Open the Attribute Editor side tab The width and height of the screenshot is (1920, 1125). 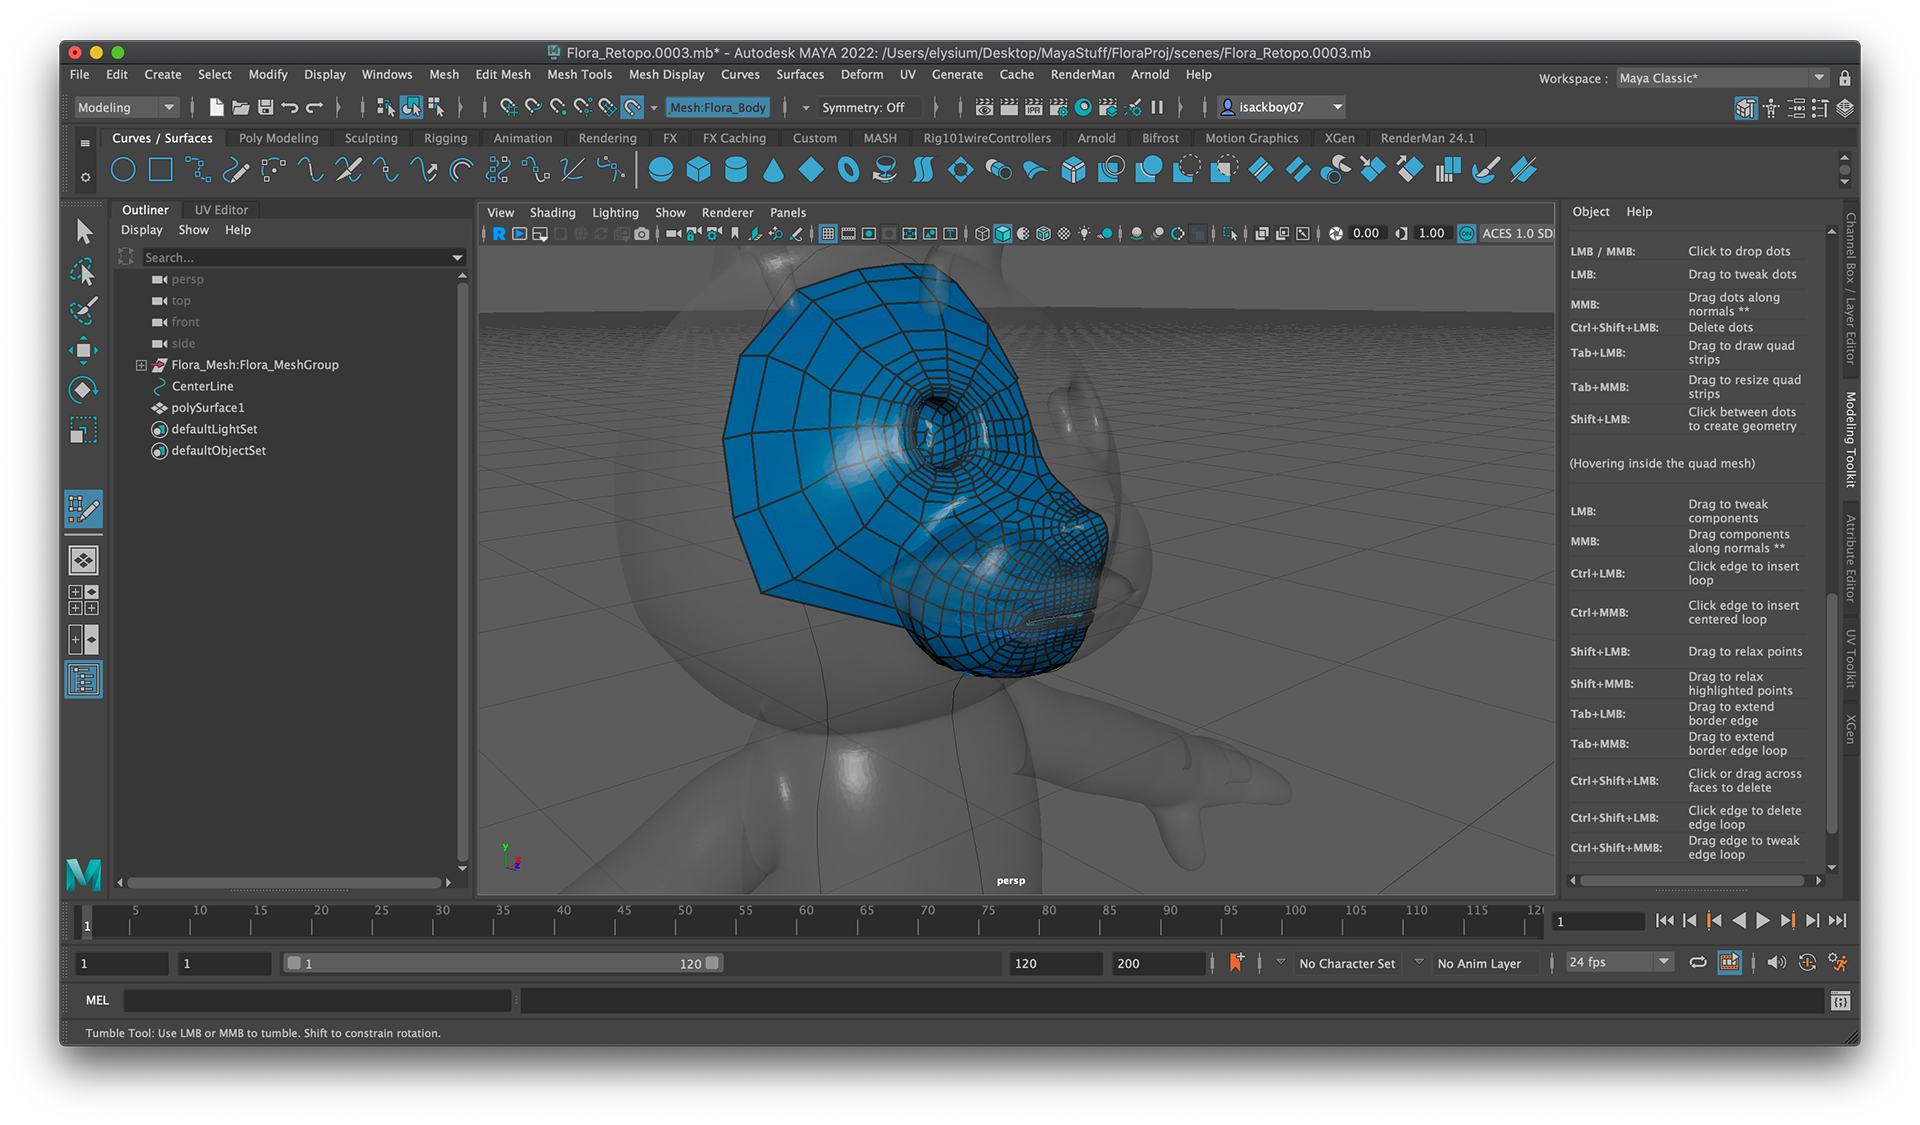(x=1850, y=558)
